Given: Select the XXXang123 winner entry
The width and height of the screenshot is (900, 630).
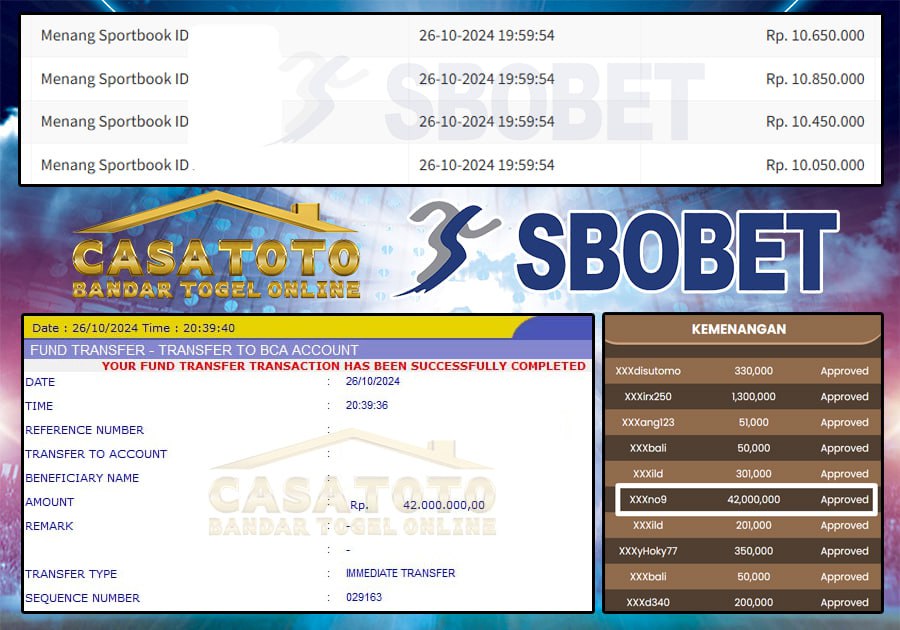Looking at the screenshot, I should [648, 423].
